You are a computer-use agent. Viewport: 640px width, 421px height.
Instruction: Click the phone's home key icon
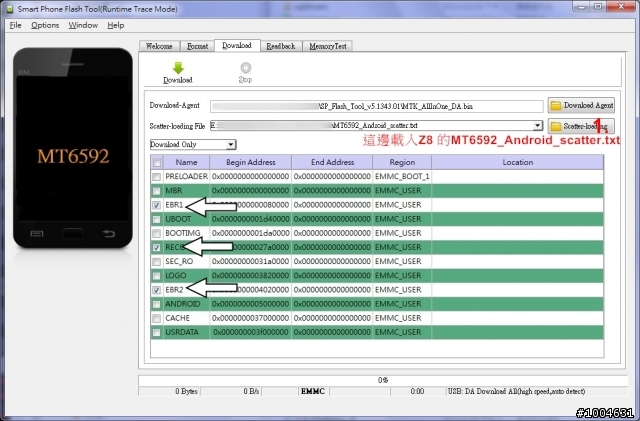click(x=73, y=234)
